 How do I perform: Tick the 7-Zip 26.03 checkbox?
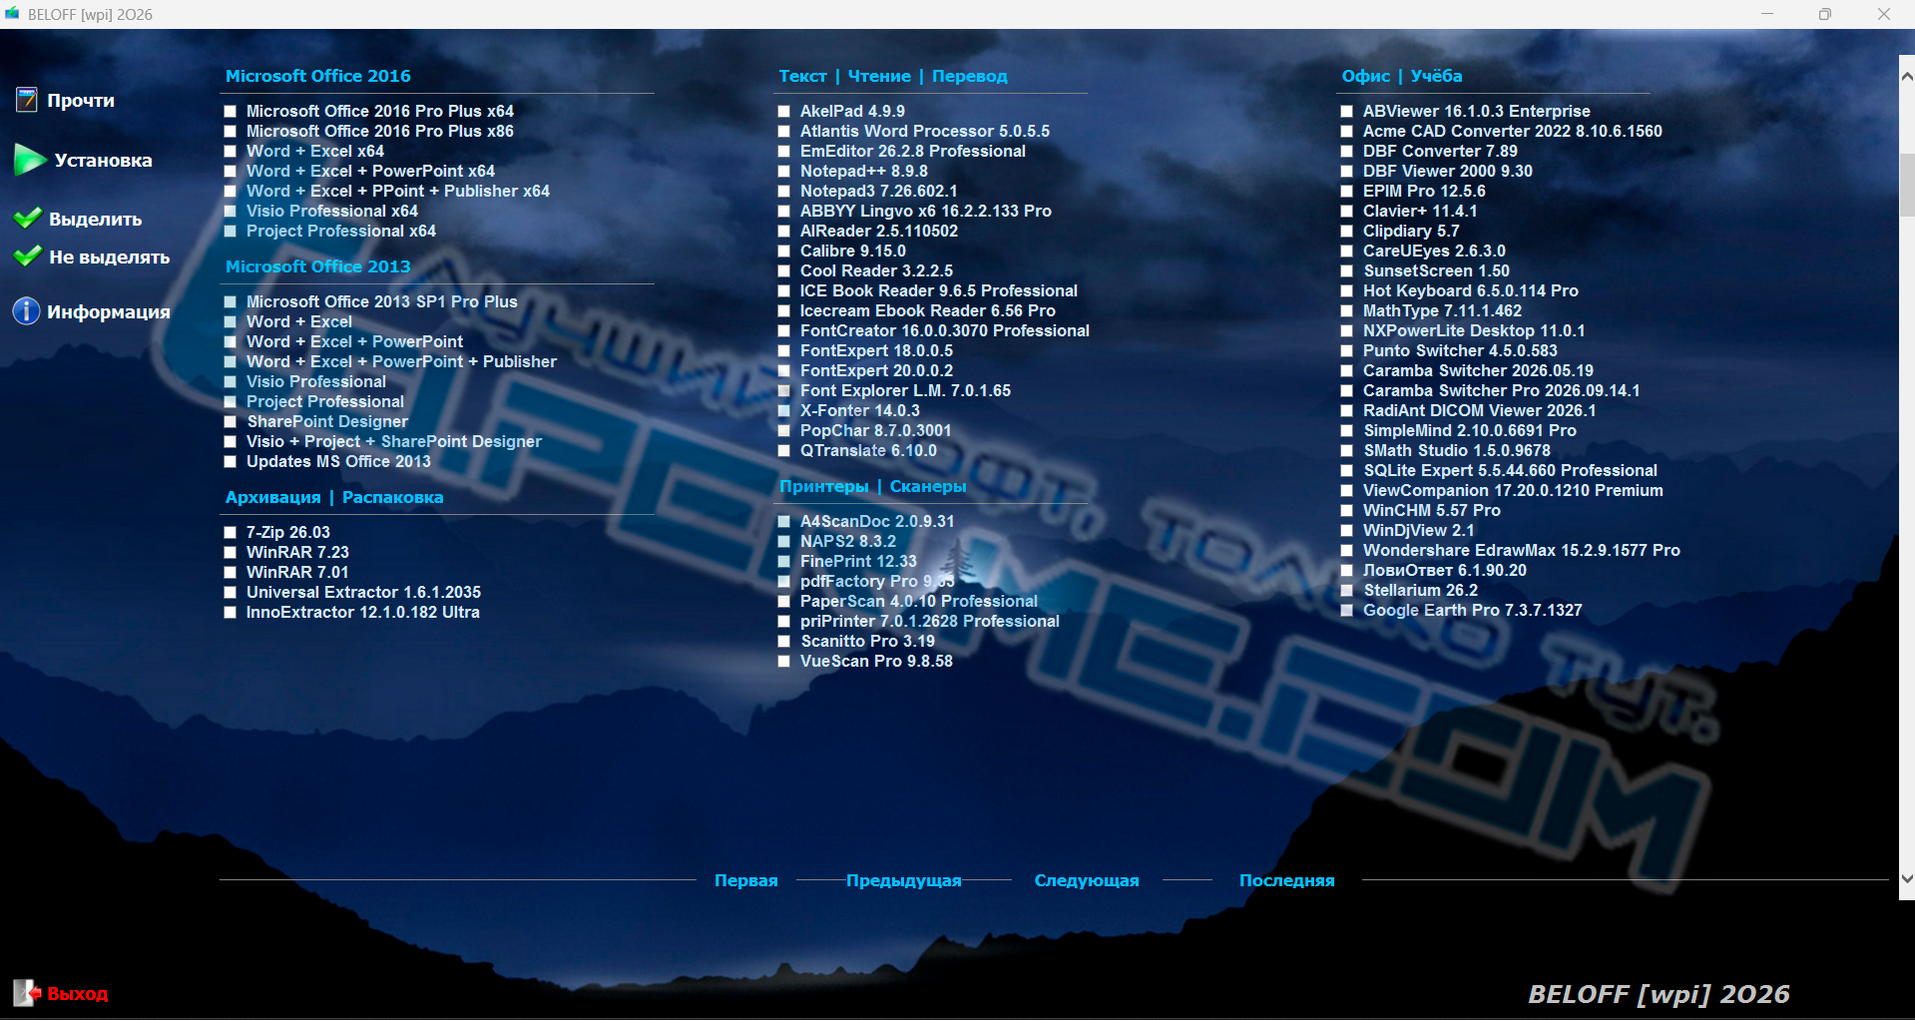coord(230,533)
